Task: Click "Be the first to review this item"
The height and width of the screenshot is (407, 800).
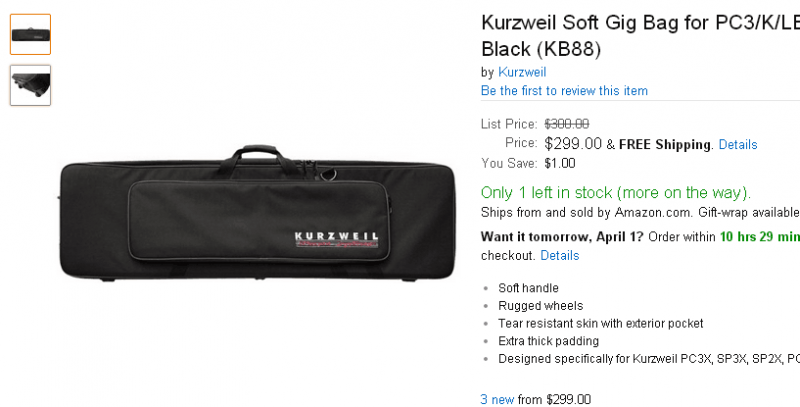Action: click(564, 91)
